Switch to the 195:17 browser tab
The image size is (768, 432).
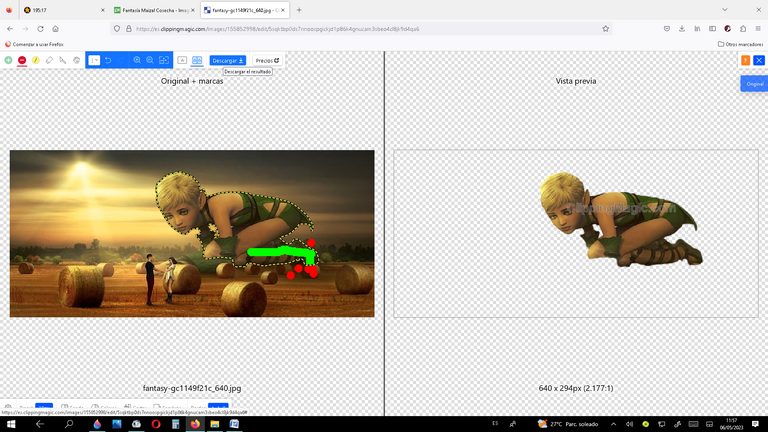pyautogui.click(x=64, y=10)
